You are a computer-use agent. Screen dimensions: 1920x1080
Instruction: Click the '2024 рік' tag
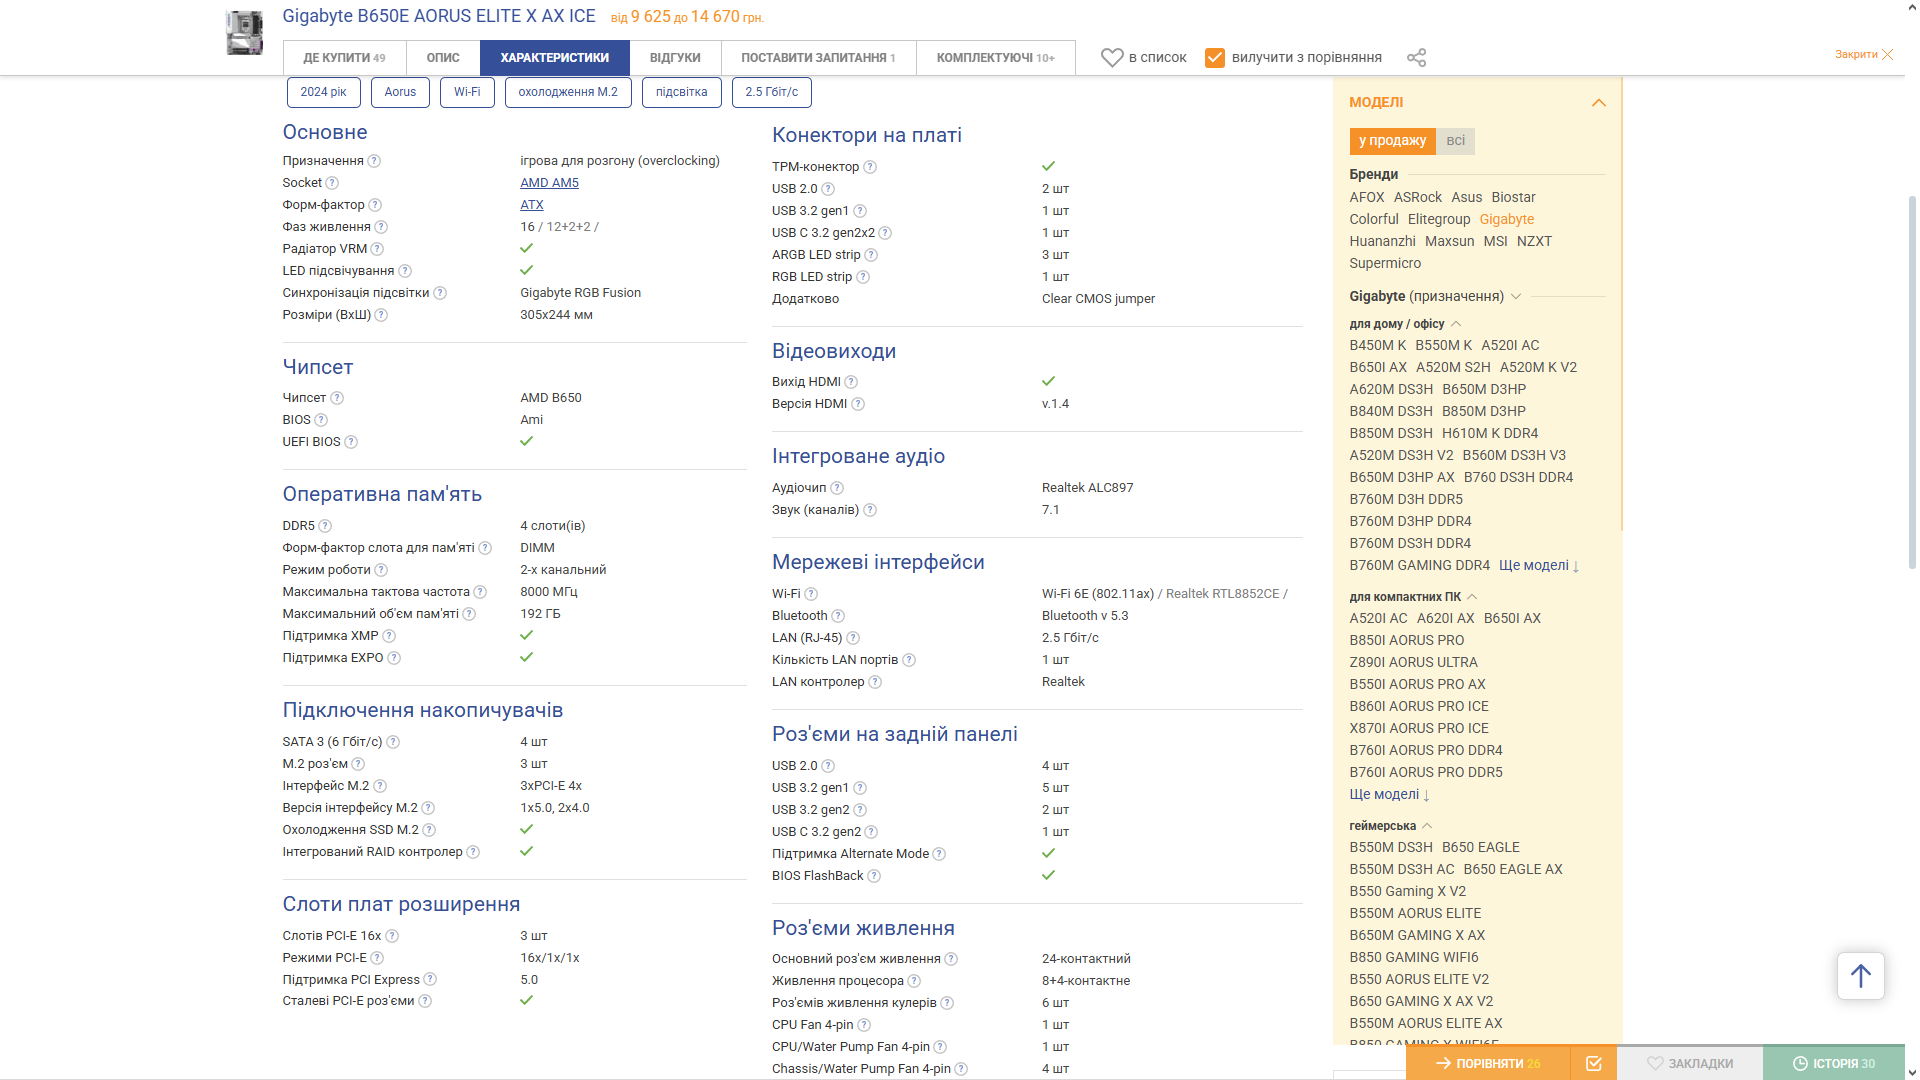click(x=323, y=92)
